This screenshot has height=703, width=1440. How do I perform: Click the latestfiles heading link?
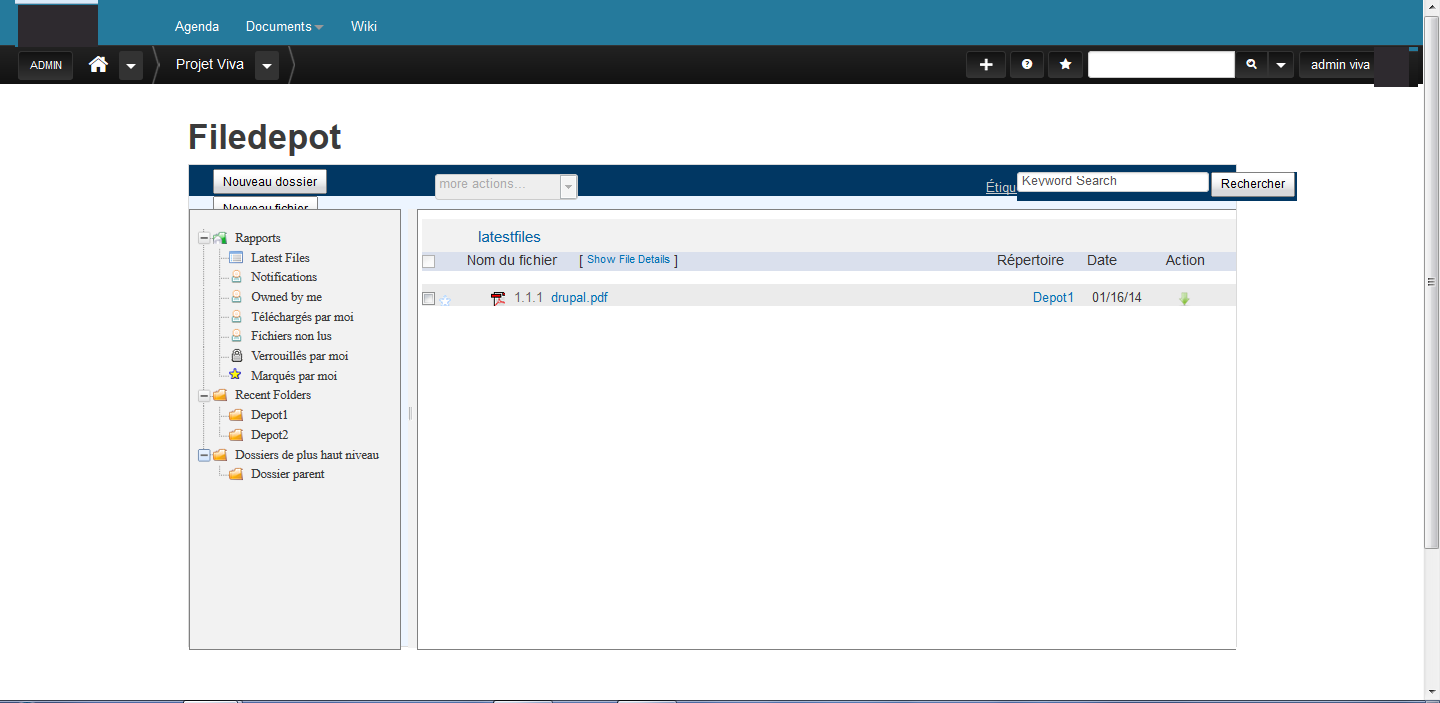(509, 237)
